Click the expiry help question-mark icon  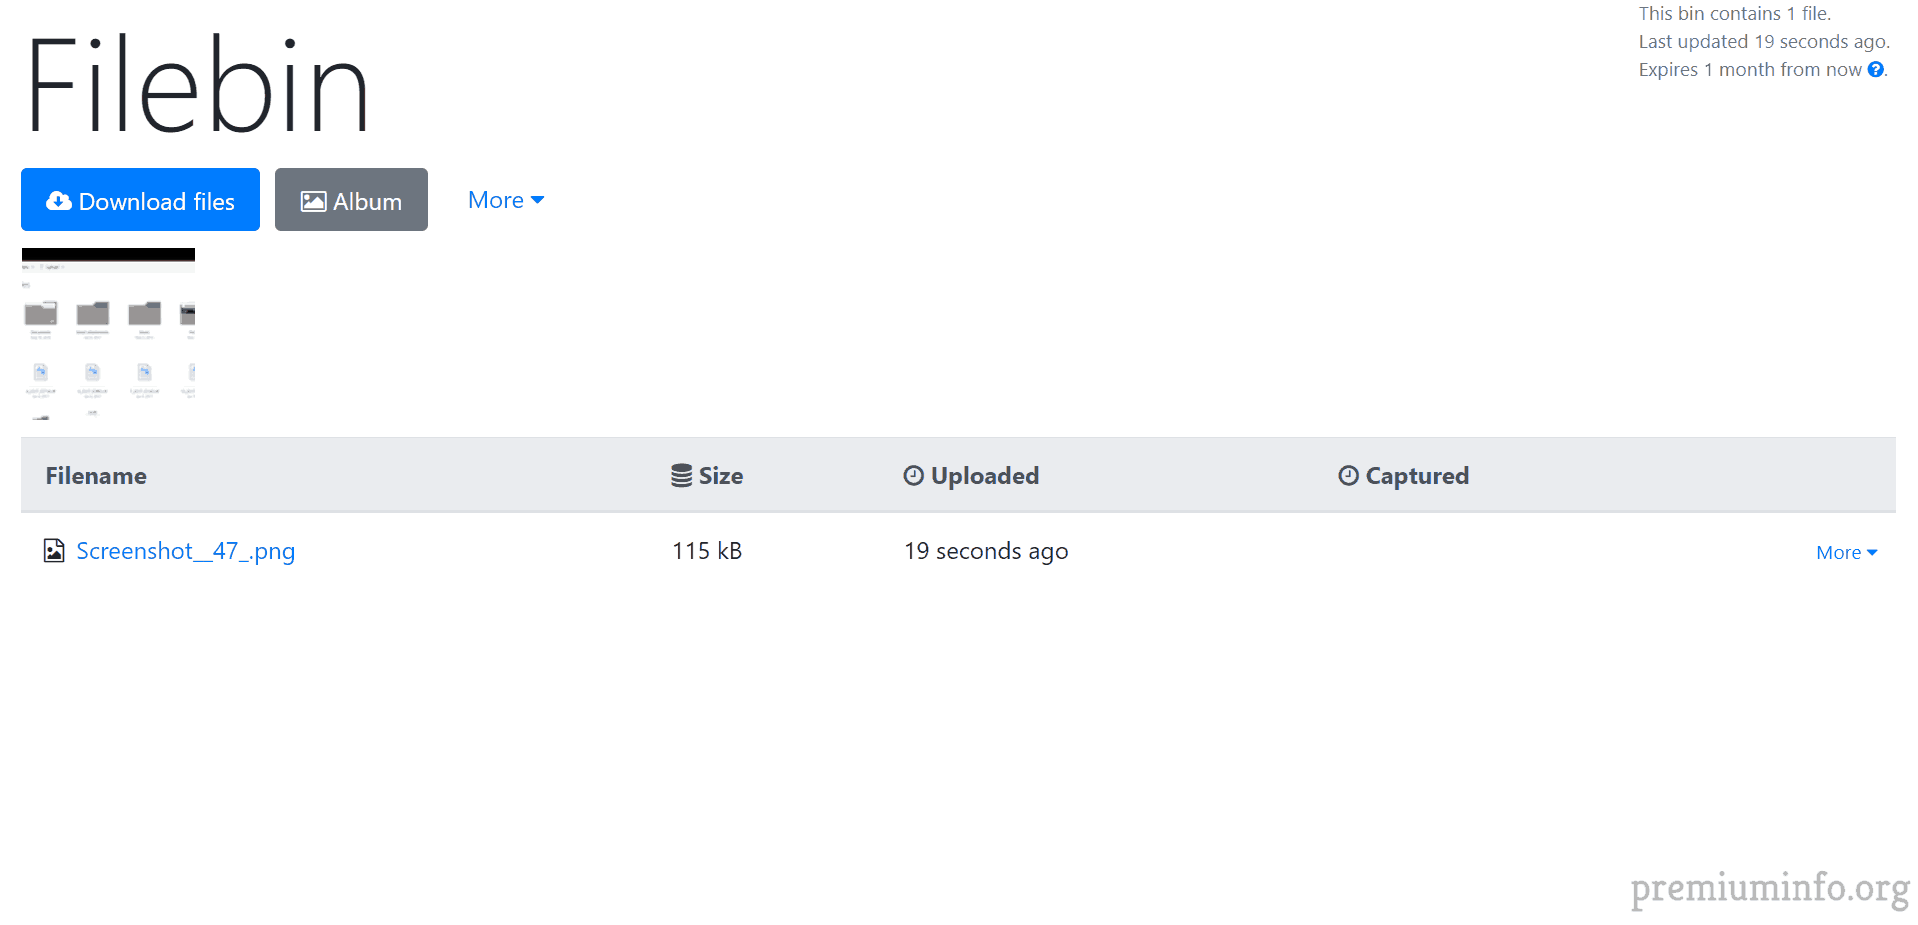pyautogui.click(x=1876, y=70)
